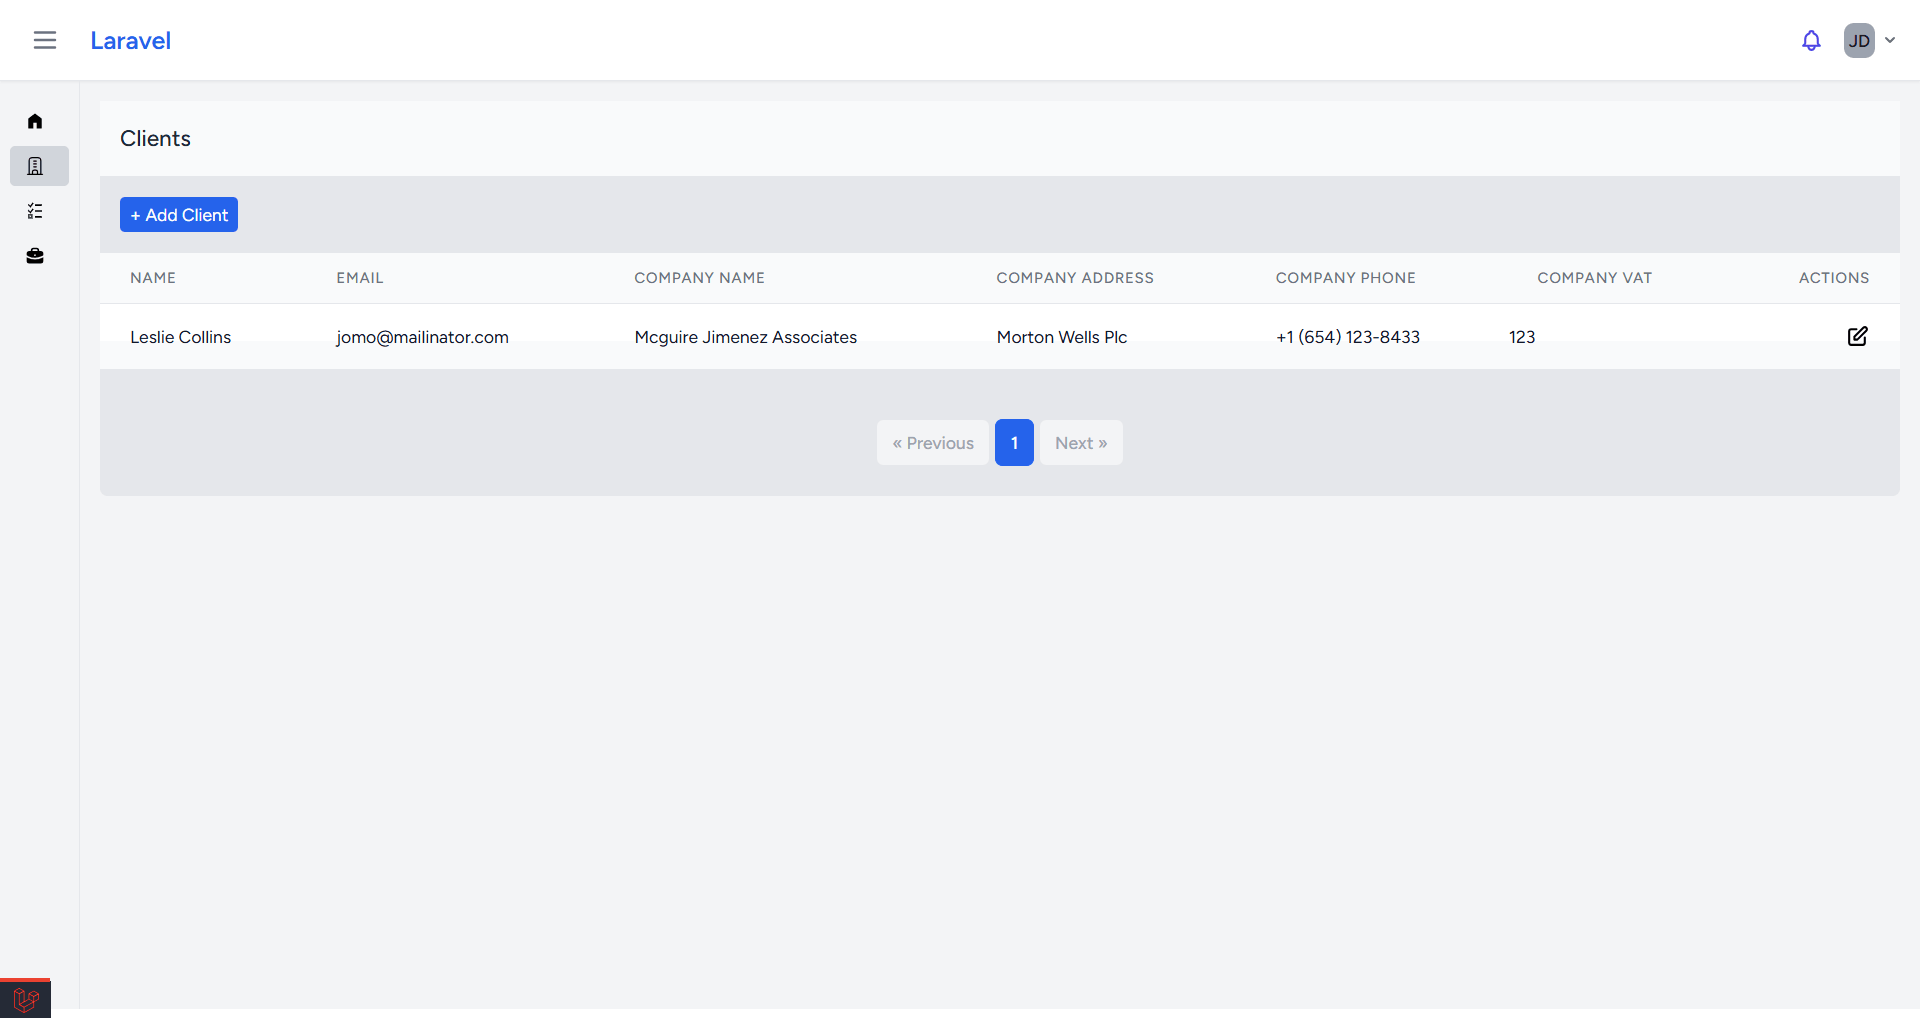
Task: Select the Leslie Collins name cell
Action: tap(180, 337)
